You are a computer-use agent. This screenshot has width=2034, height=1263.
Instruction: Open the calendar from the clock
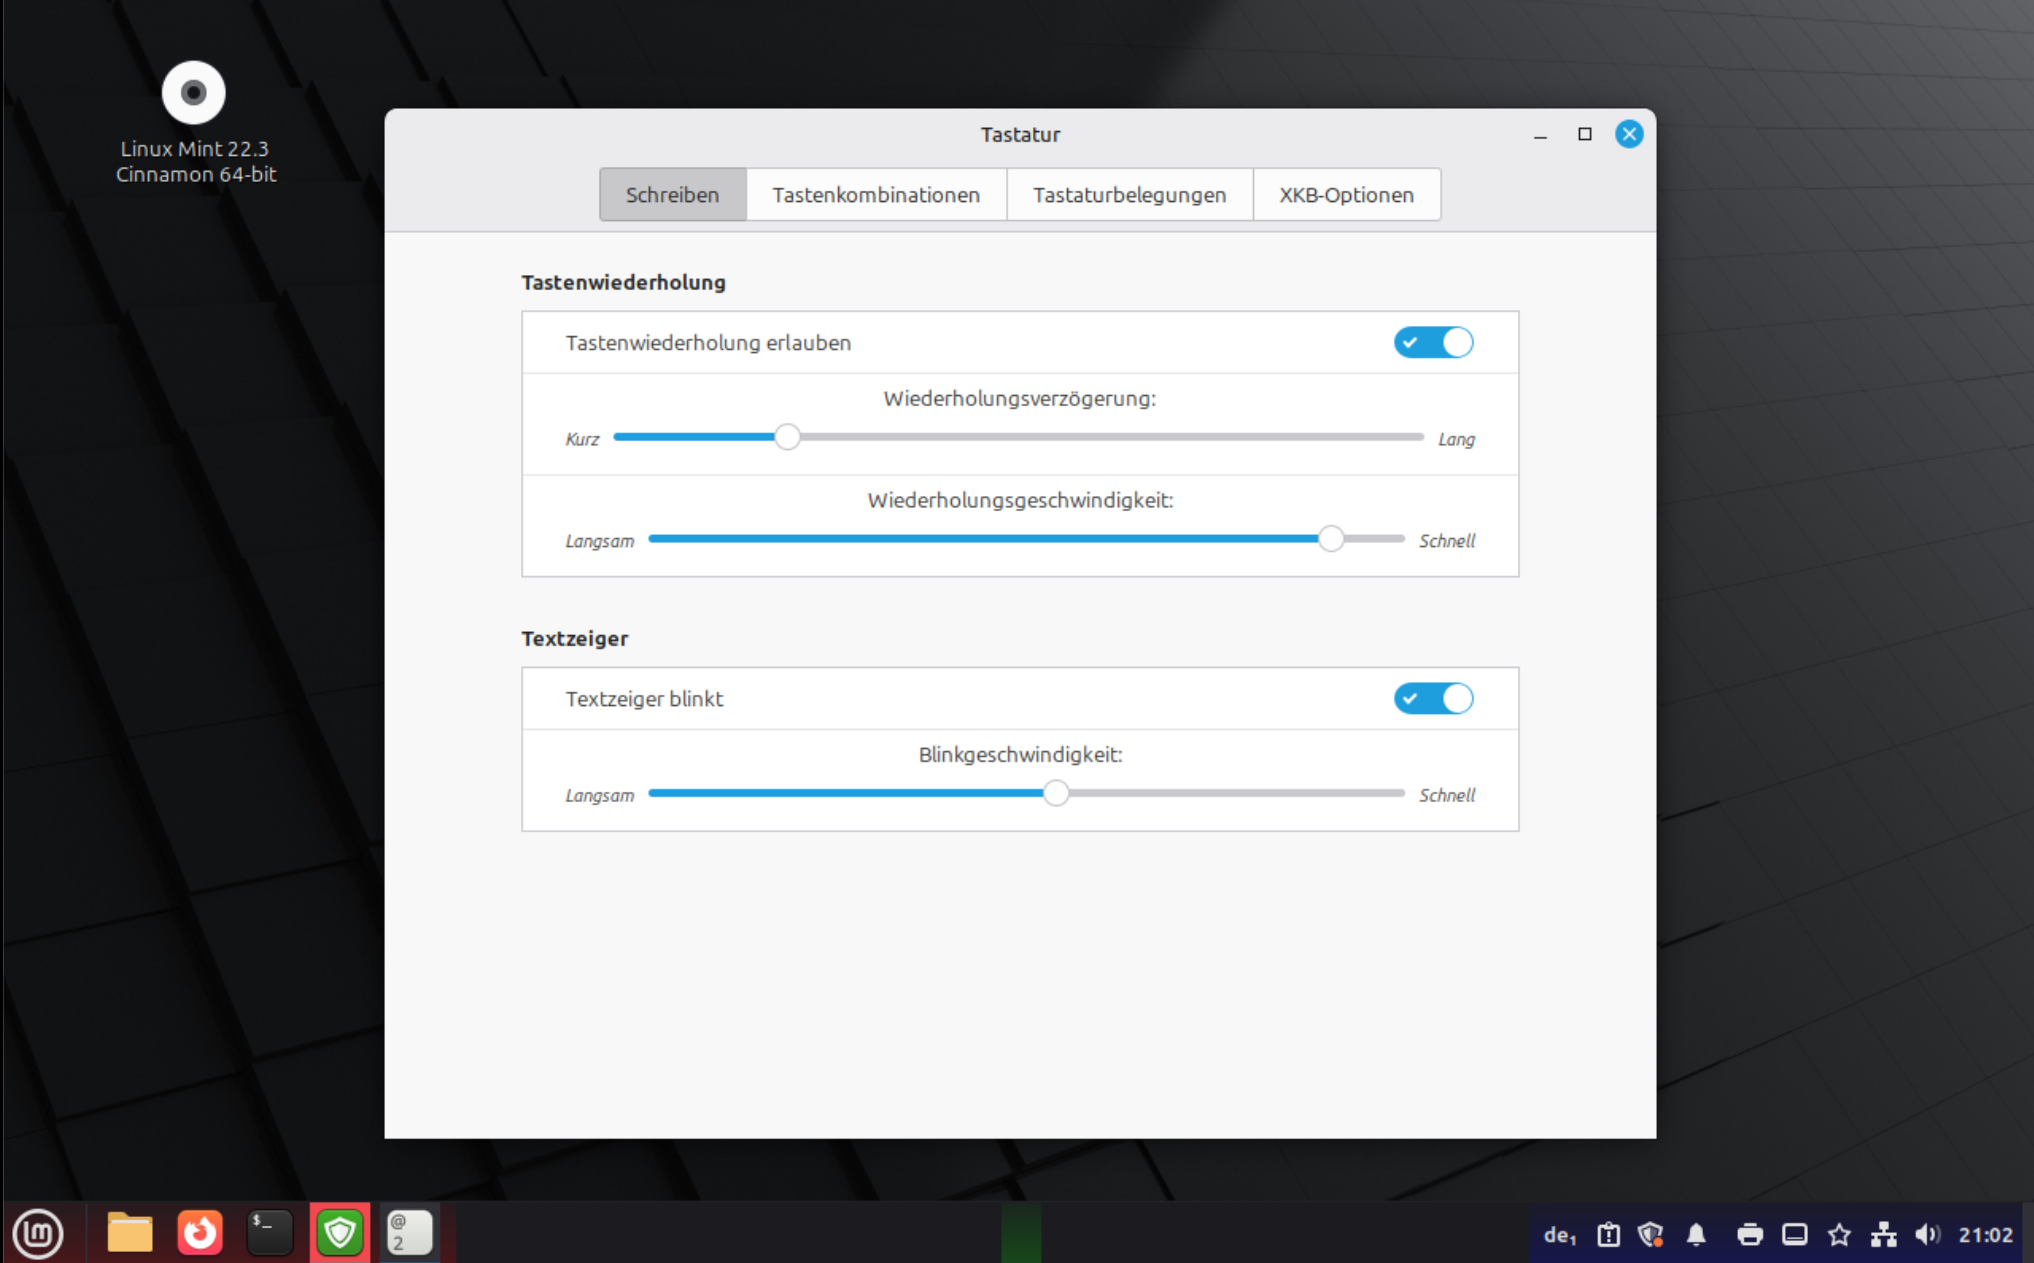1985,1235
